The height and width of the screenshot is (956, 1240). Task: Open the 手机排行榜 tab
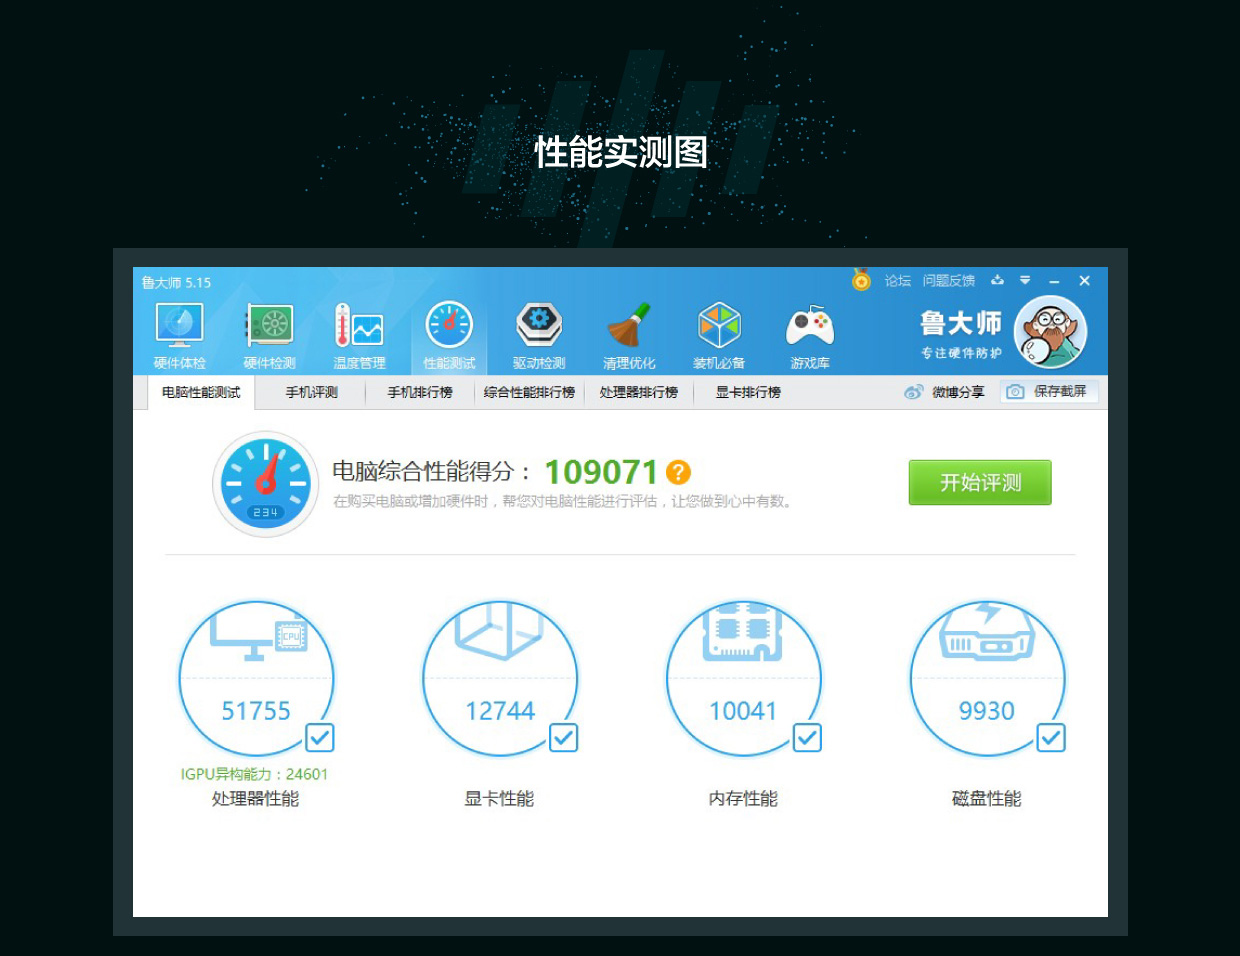tap(420, 392)
